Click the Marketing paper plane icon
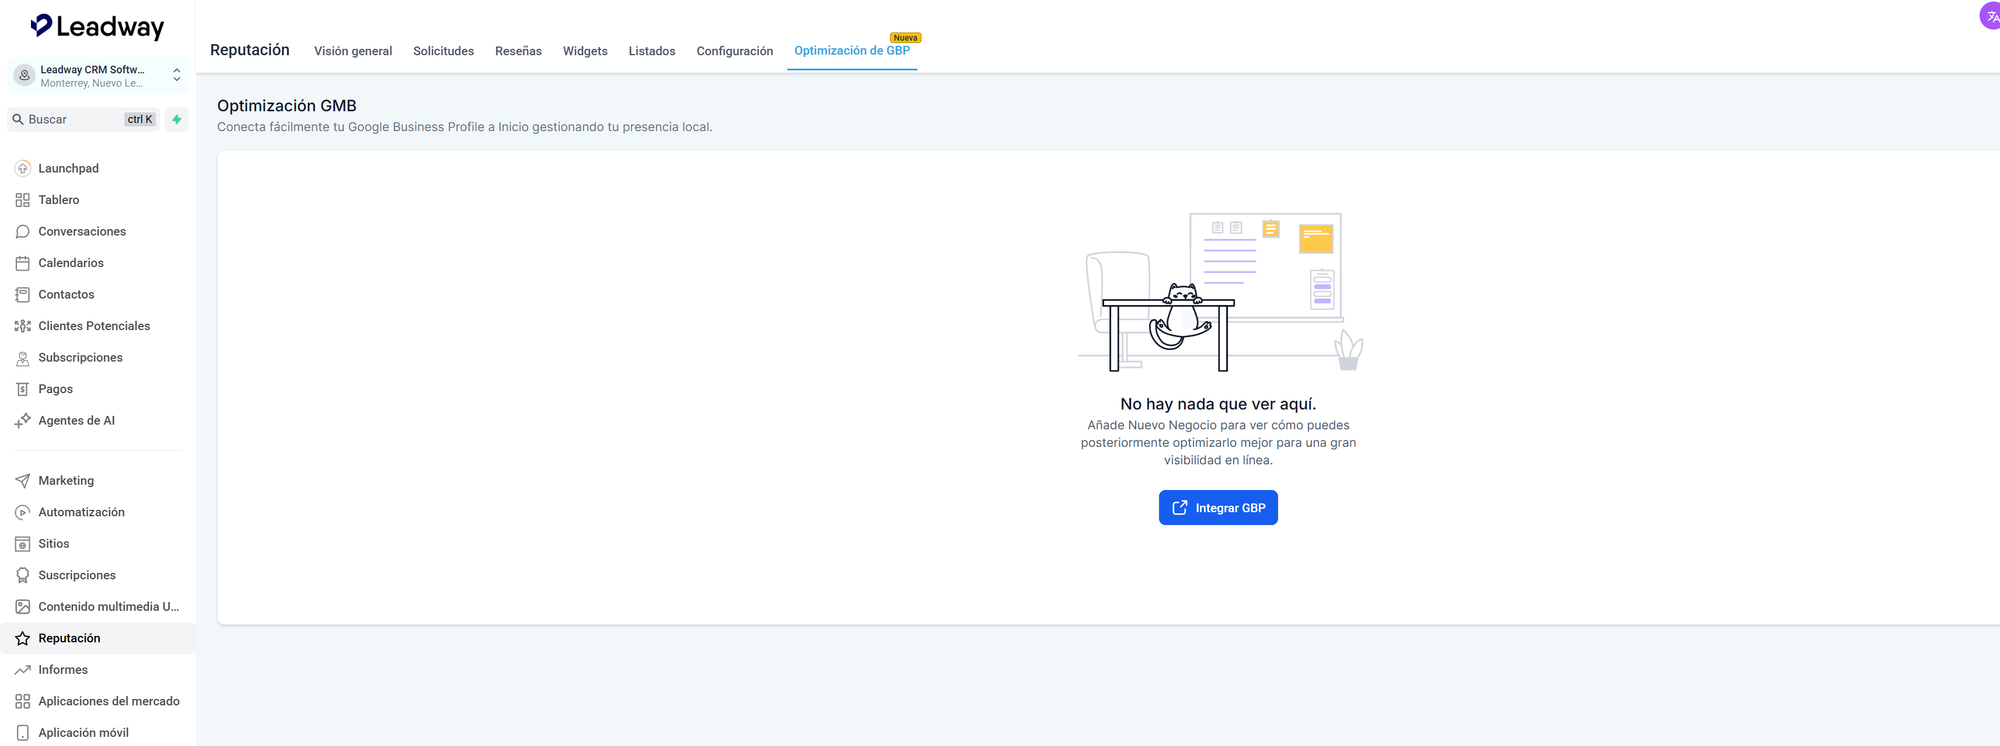This screenshot has width=2000, height=746. (23, 481)
